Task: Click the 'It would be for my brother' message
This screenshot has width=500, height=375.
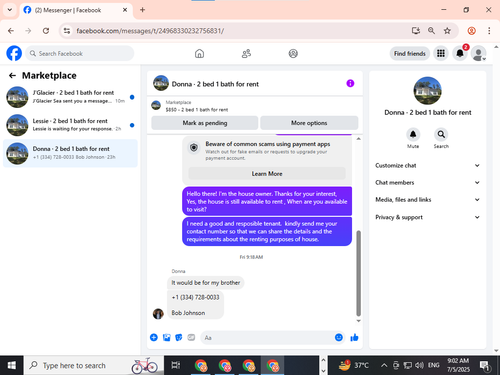Action: (x=206, y=283)
